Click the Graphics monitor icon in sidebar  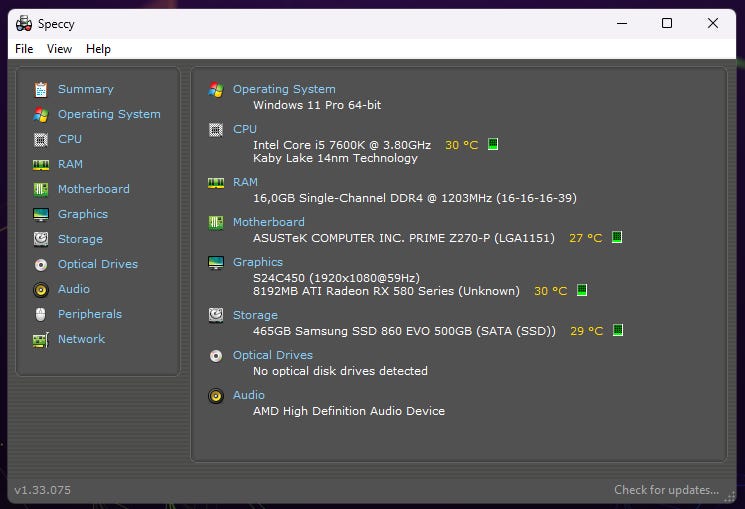click(x=41, y=214)
